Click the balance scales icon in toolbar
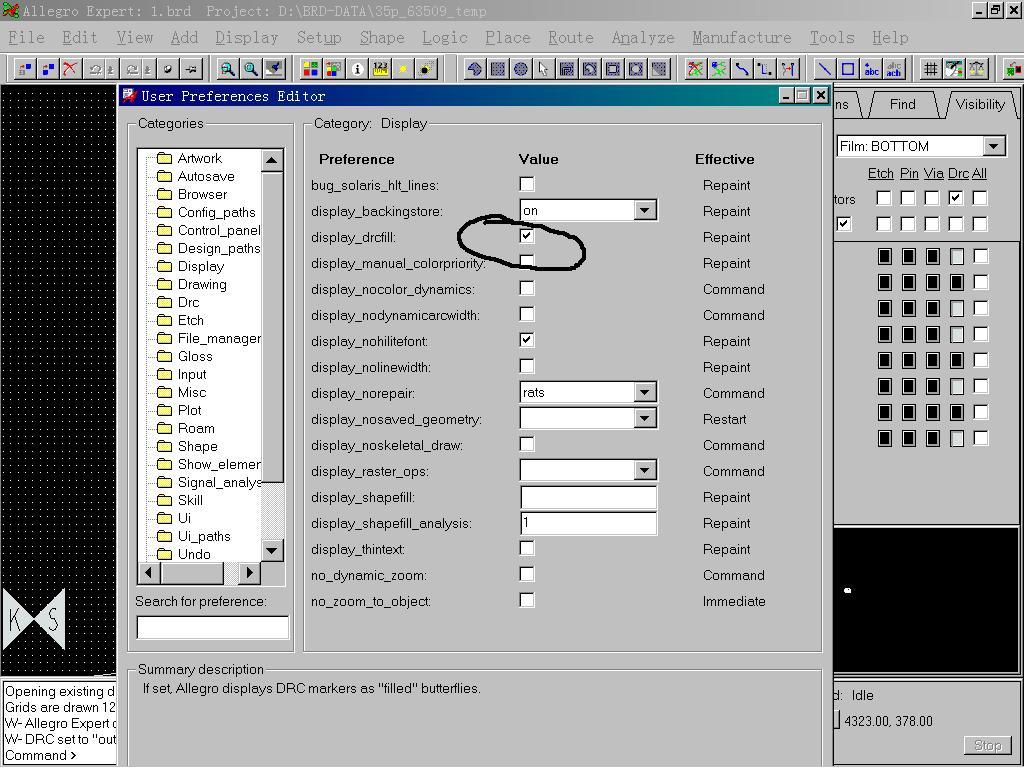This screenshot has height=768, width=1024. (977, 69)
